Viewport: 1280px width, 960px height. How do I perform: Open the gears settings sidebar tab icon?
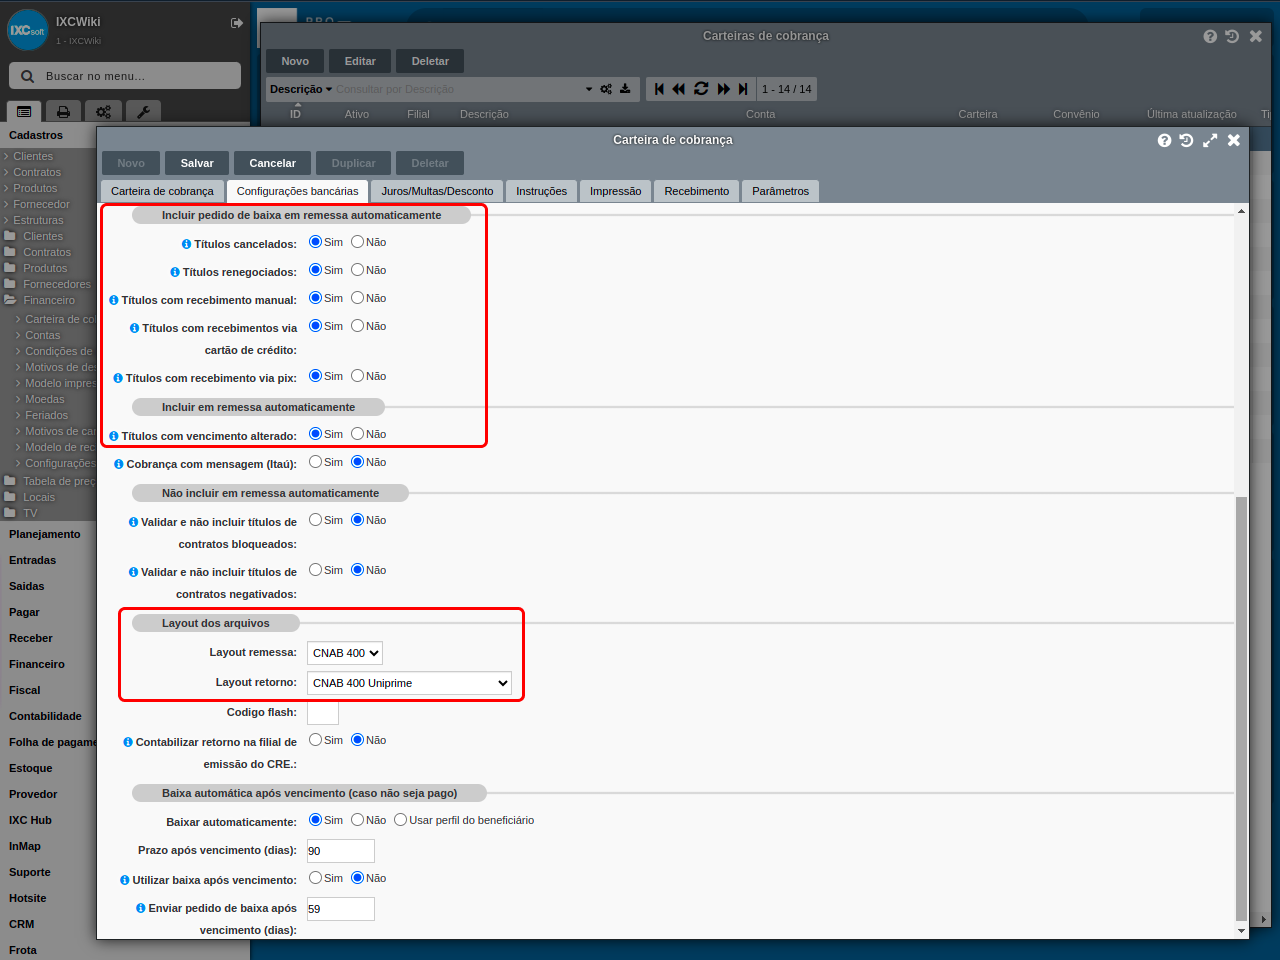tap(103, 112)
